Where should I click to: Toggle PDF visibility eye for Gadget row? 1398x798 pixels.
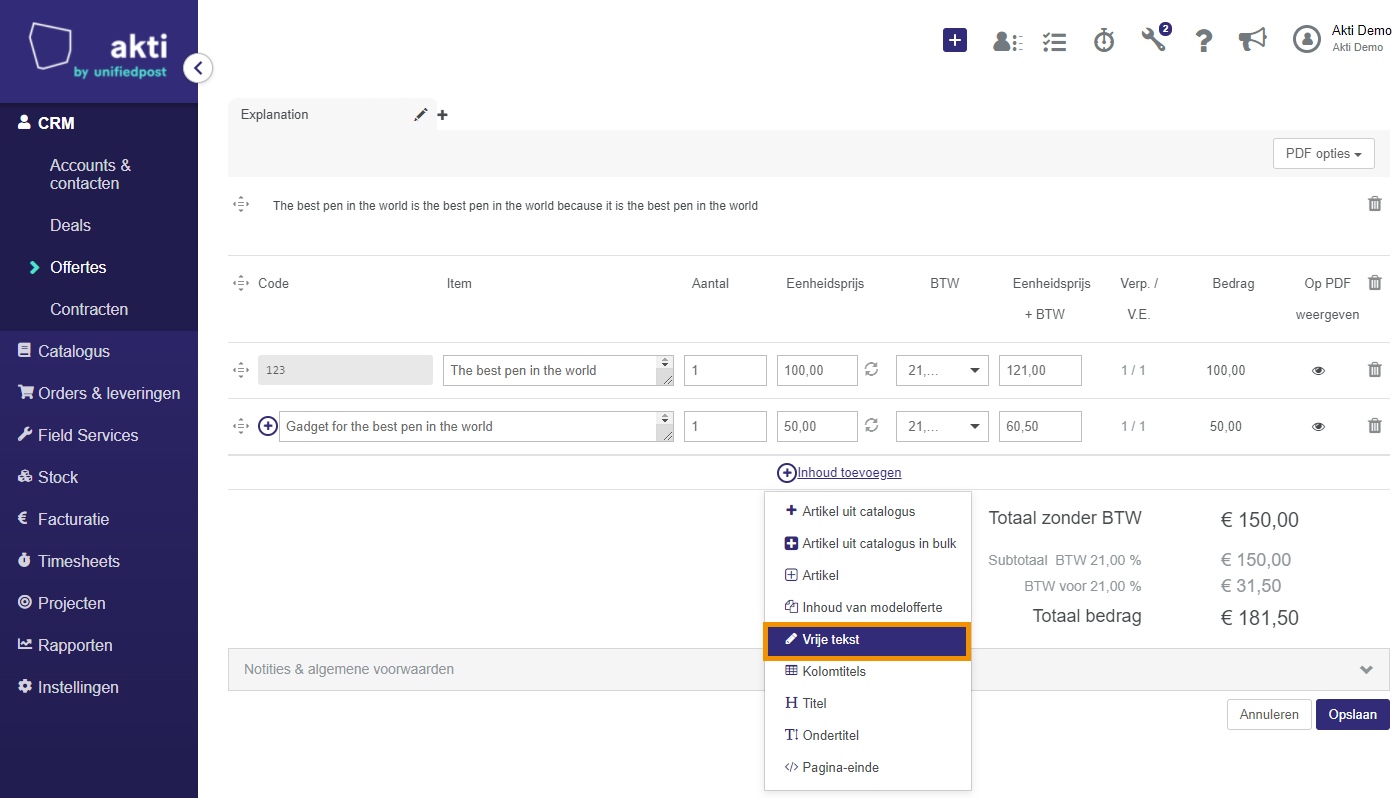[1318, 427]
